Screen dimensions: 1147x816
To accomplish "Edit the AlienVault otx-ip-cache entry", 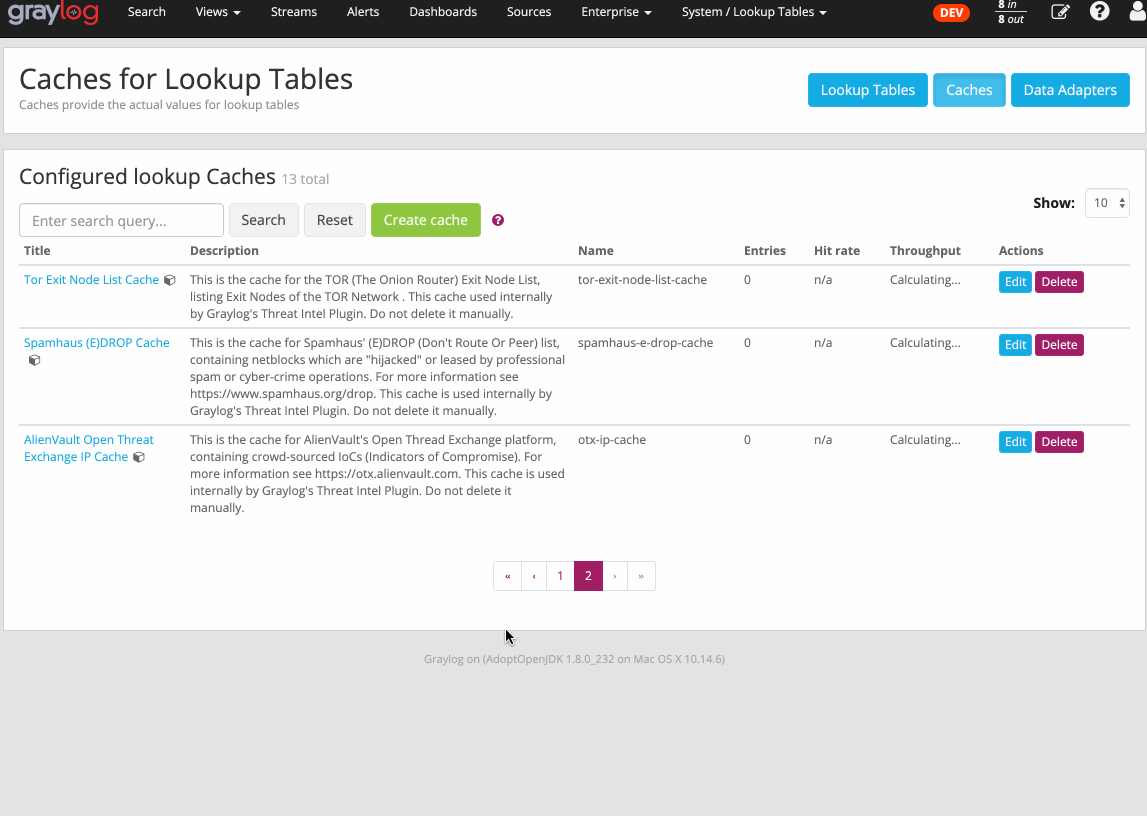I will coord(1015,442).
